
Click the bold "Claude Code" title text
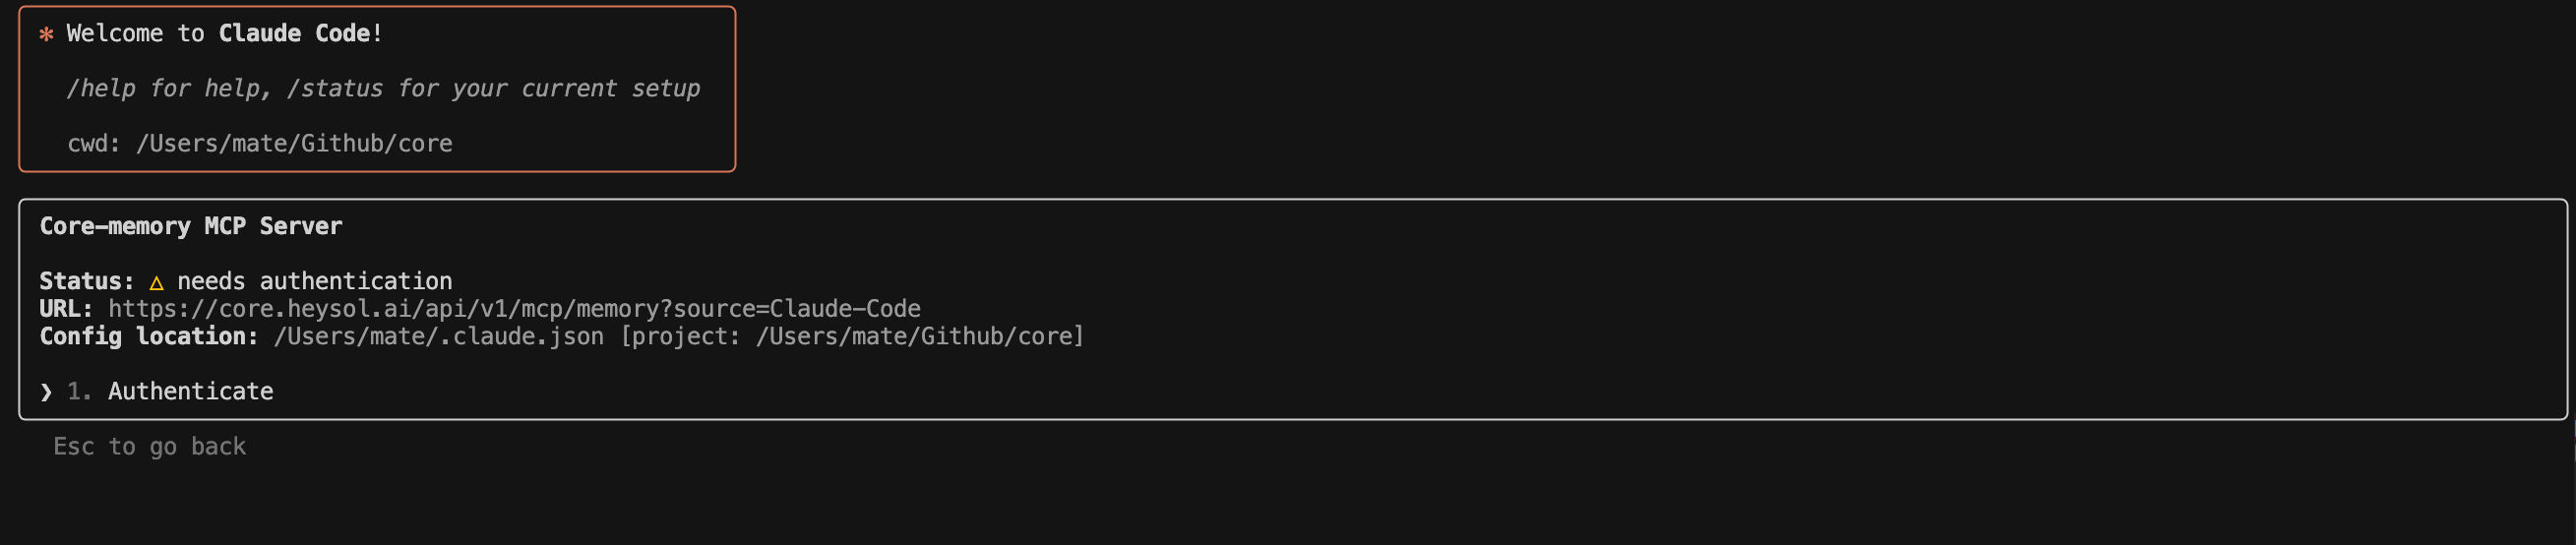pyautogui.click(x=294, y=34)
